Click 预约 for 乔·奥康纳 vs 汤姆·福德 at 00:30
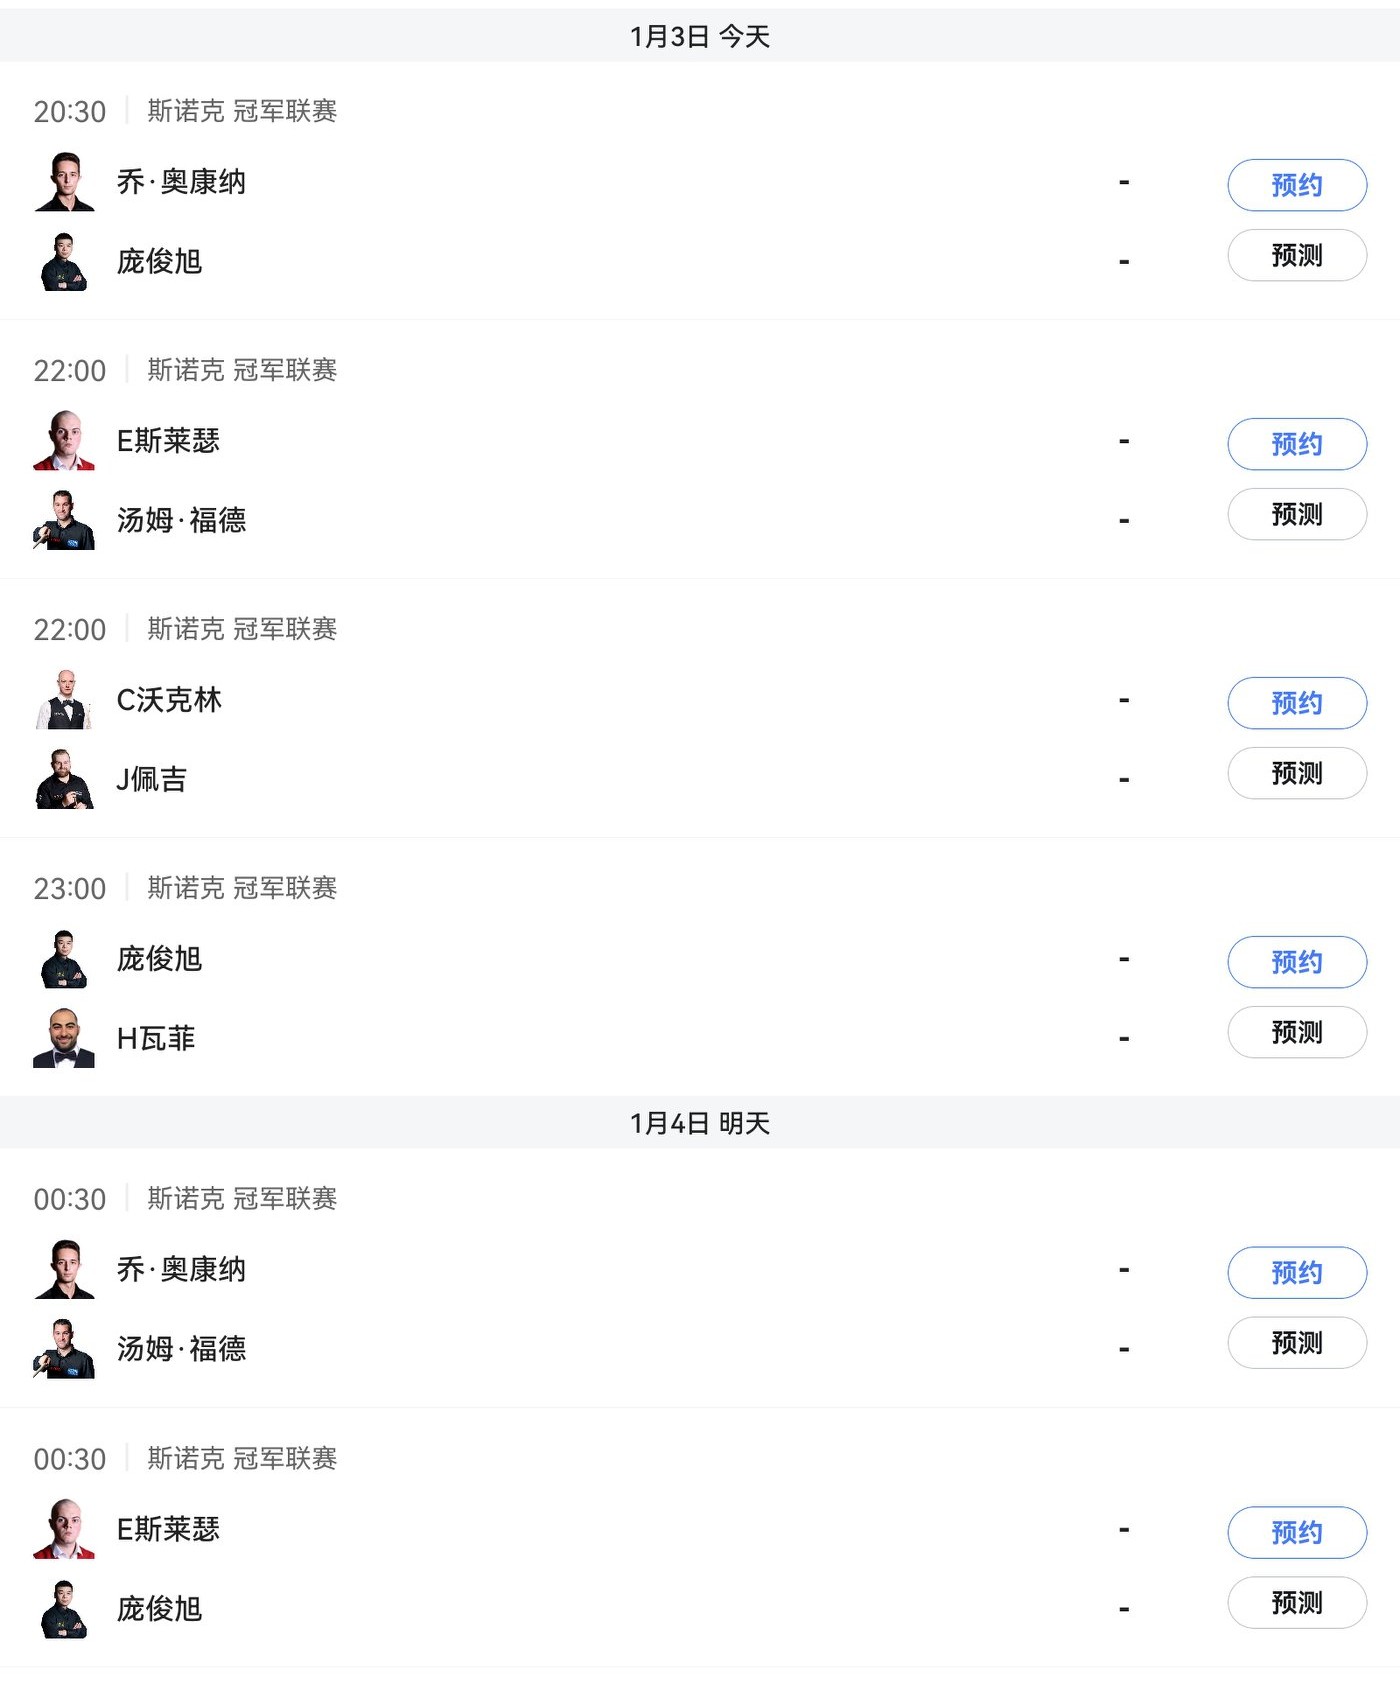 (1296, 1272)
